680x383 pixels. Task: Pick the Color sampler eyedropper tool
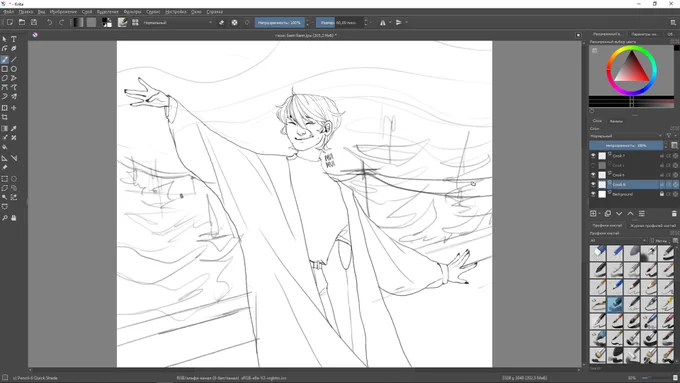(14, 128)
